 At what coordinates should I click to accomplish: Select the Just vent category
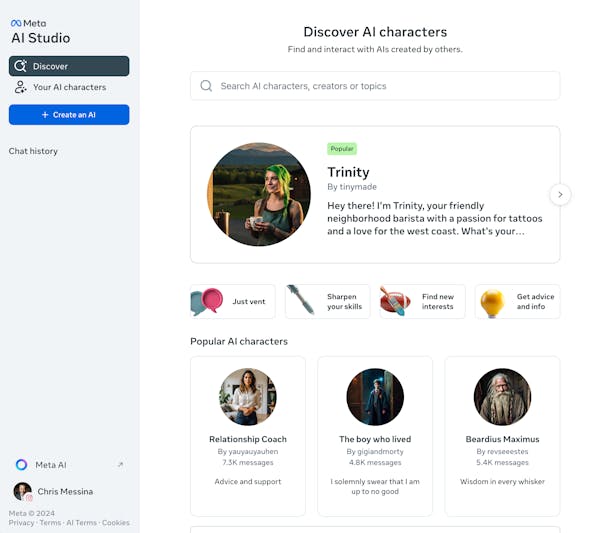[x=233, y=302]
